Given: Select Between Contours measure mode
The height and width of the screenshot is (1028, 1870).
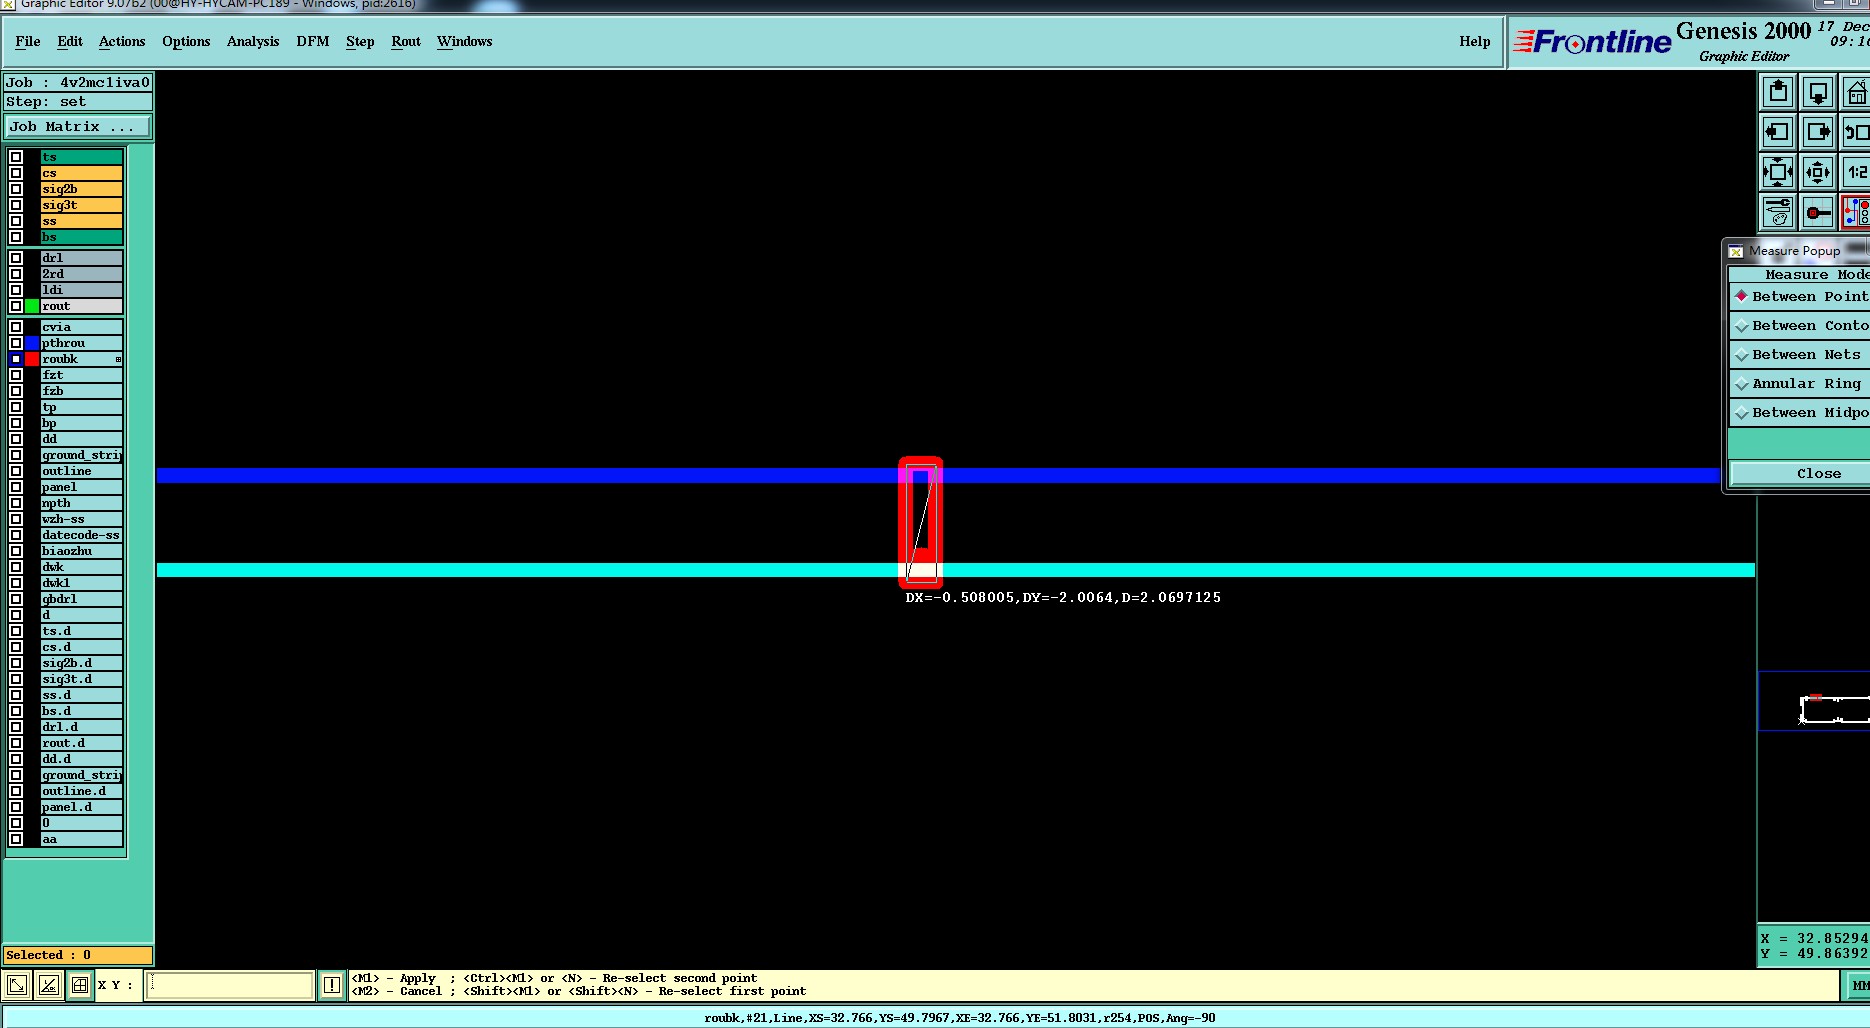Looking at the screenshot, I should tap(1801, 326).
